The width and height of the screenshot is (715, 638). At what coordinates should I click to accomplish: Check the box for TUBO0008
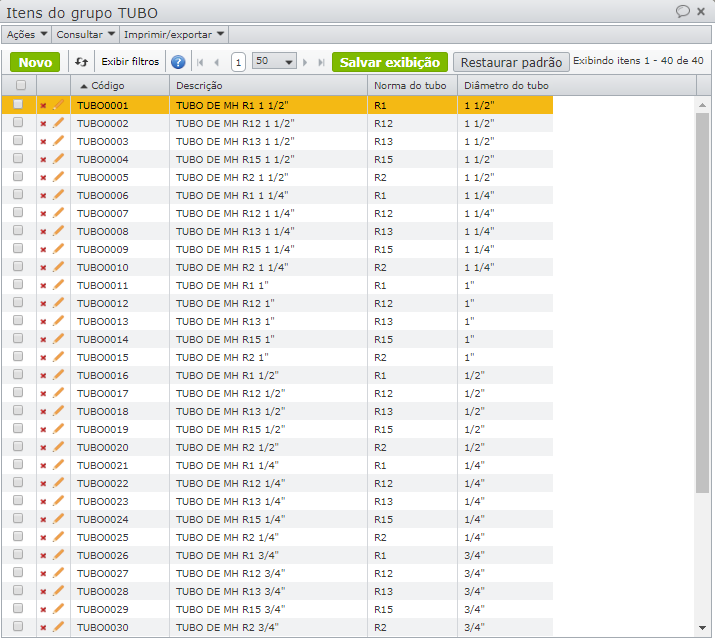18,230
